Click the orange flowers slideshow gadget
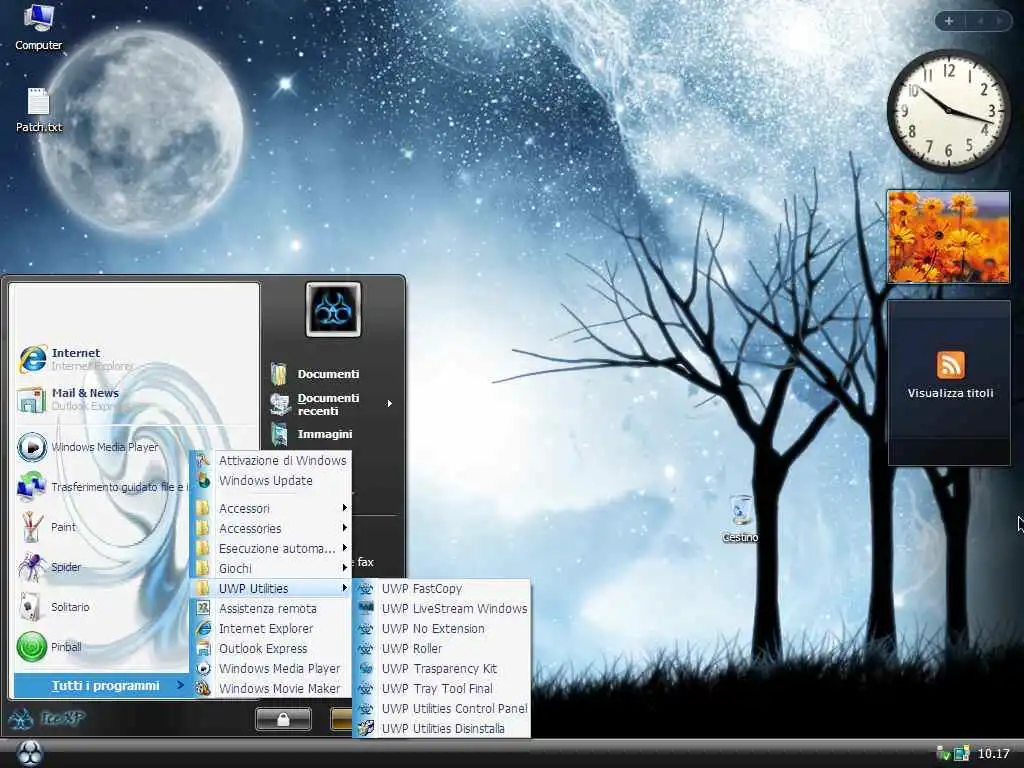 coord(948,237)
